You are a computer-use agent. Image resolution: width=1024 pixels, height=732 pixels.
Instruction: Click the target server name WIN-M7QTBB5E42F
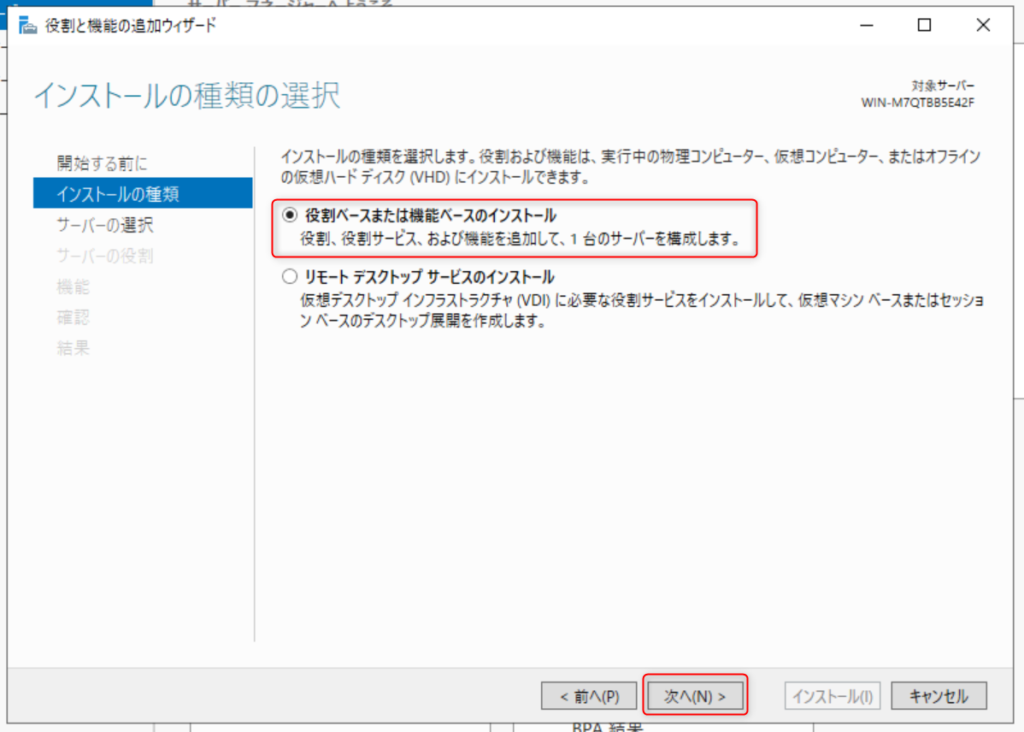coord(917,102)
